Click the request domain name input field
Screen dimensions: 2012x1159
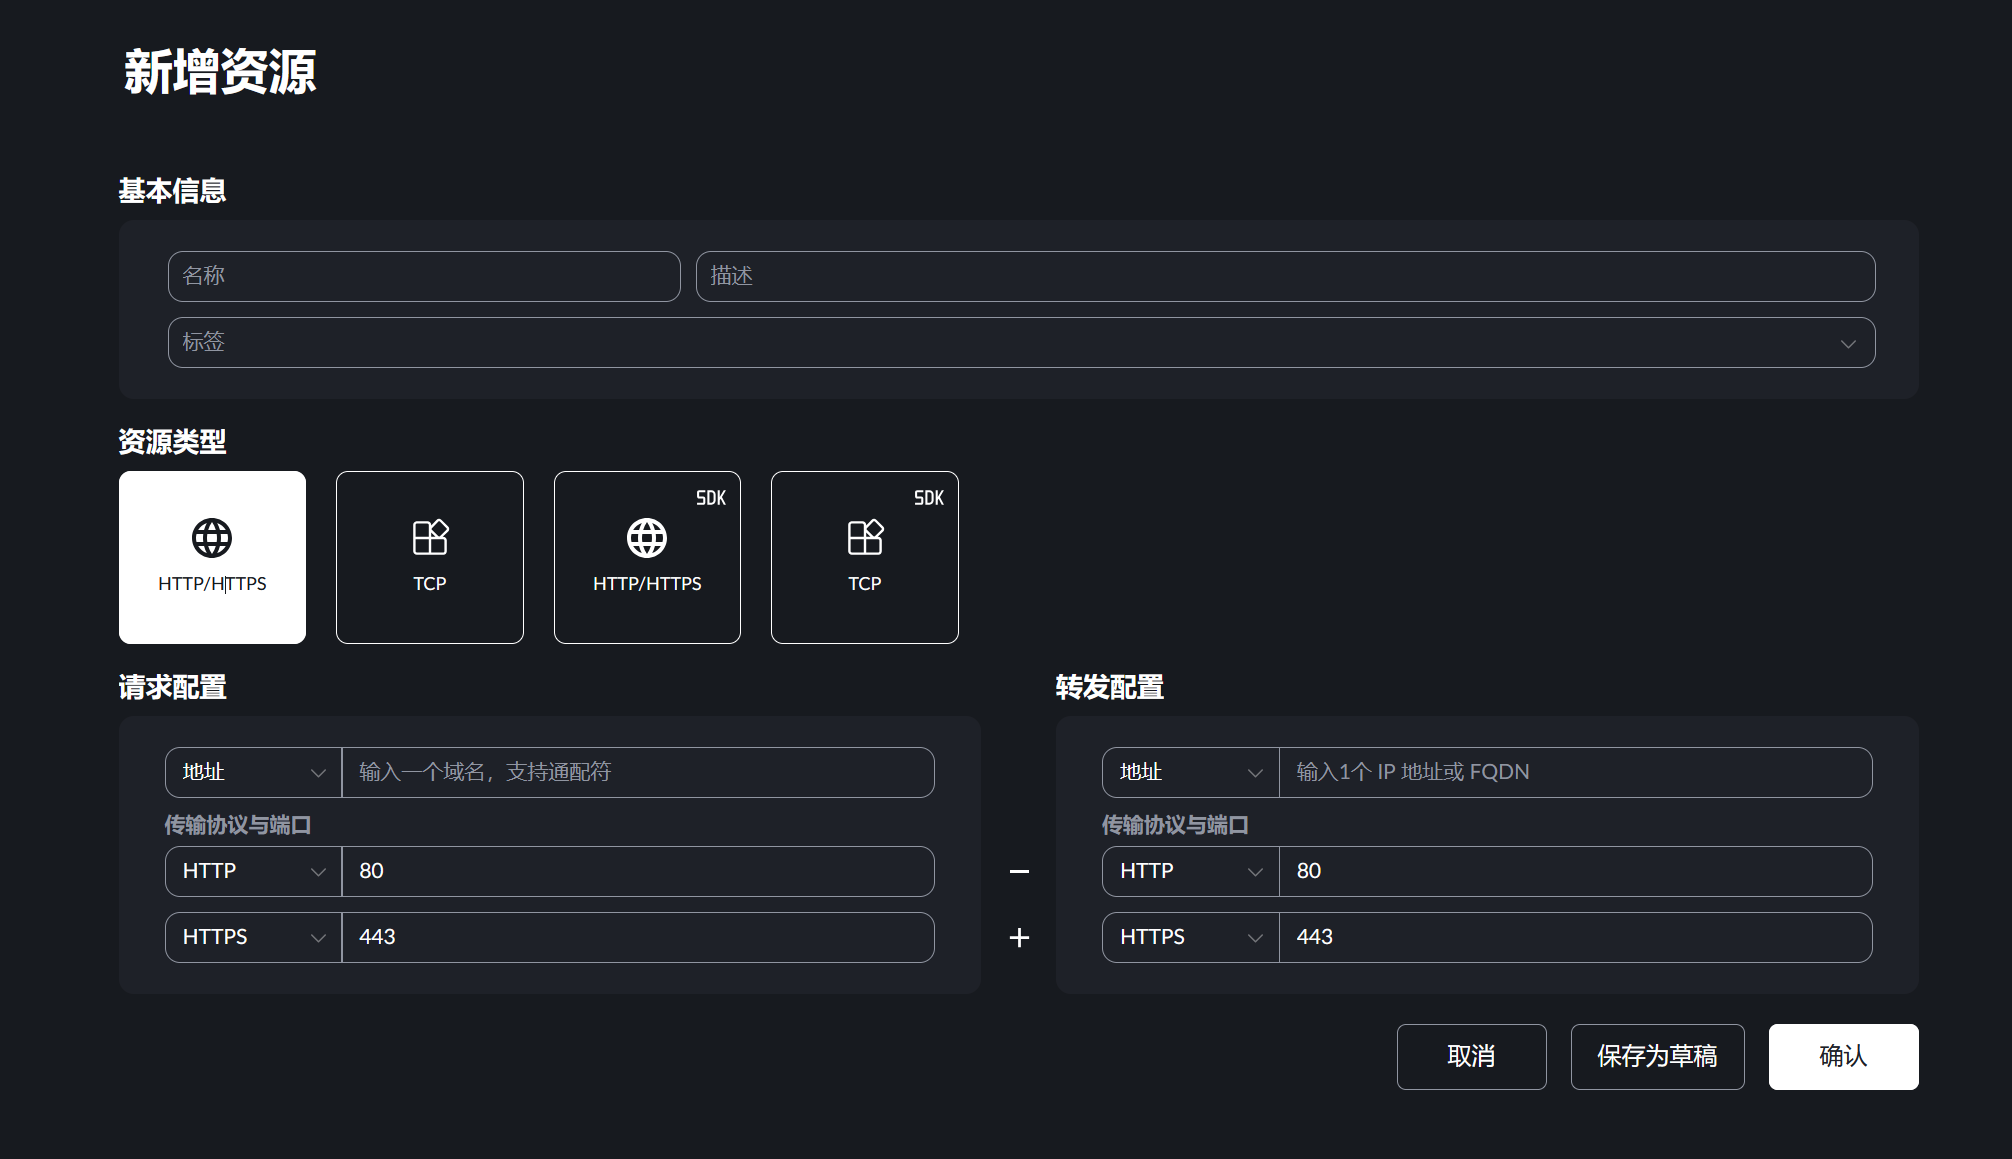[638, 772]
